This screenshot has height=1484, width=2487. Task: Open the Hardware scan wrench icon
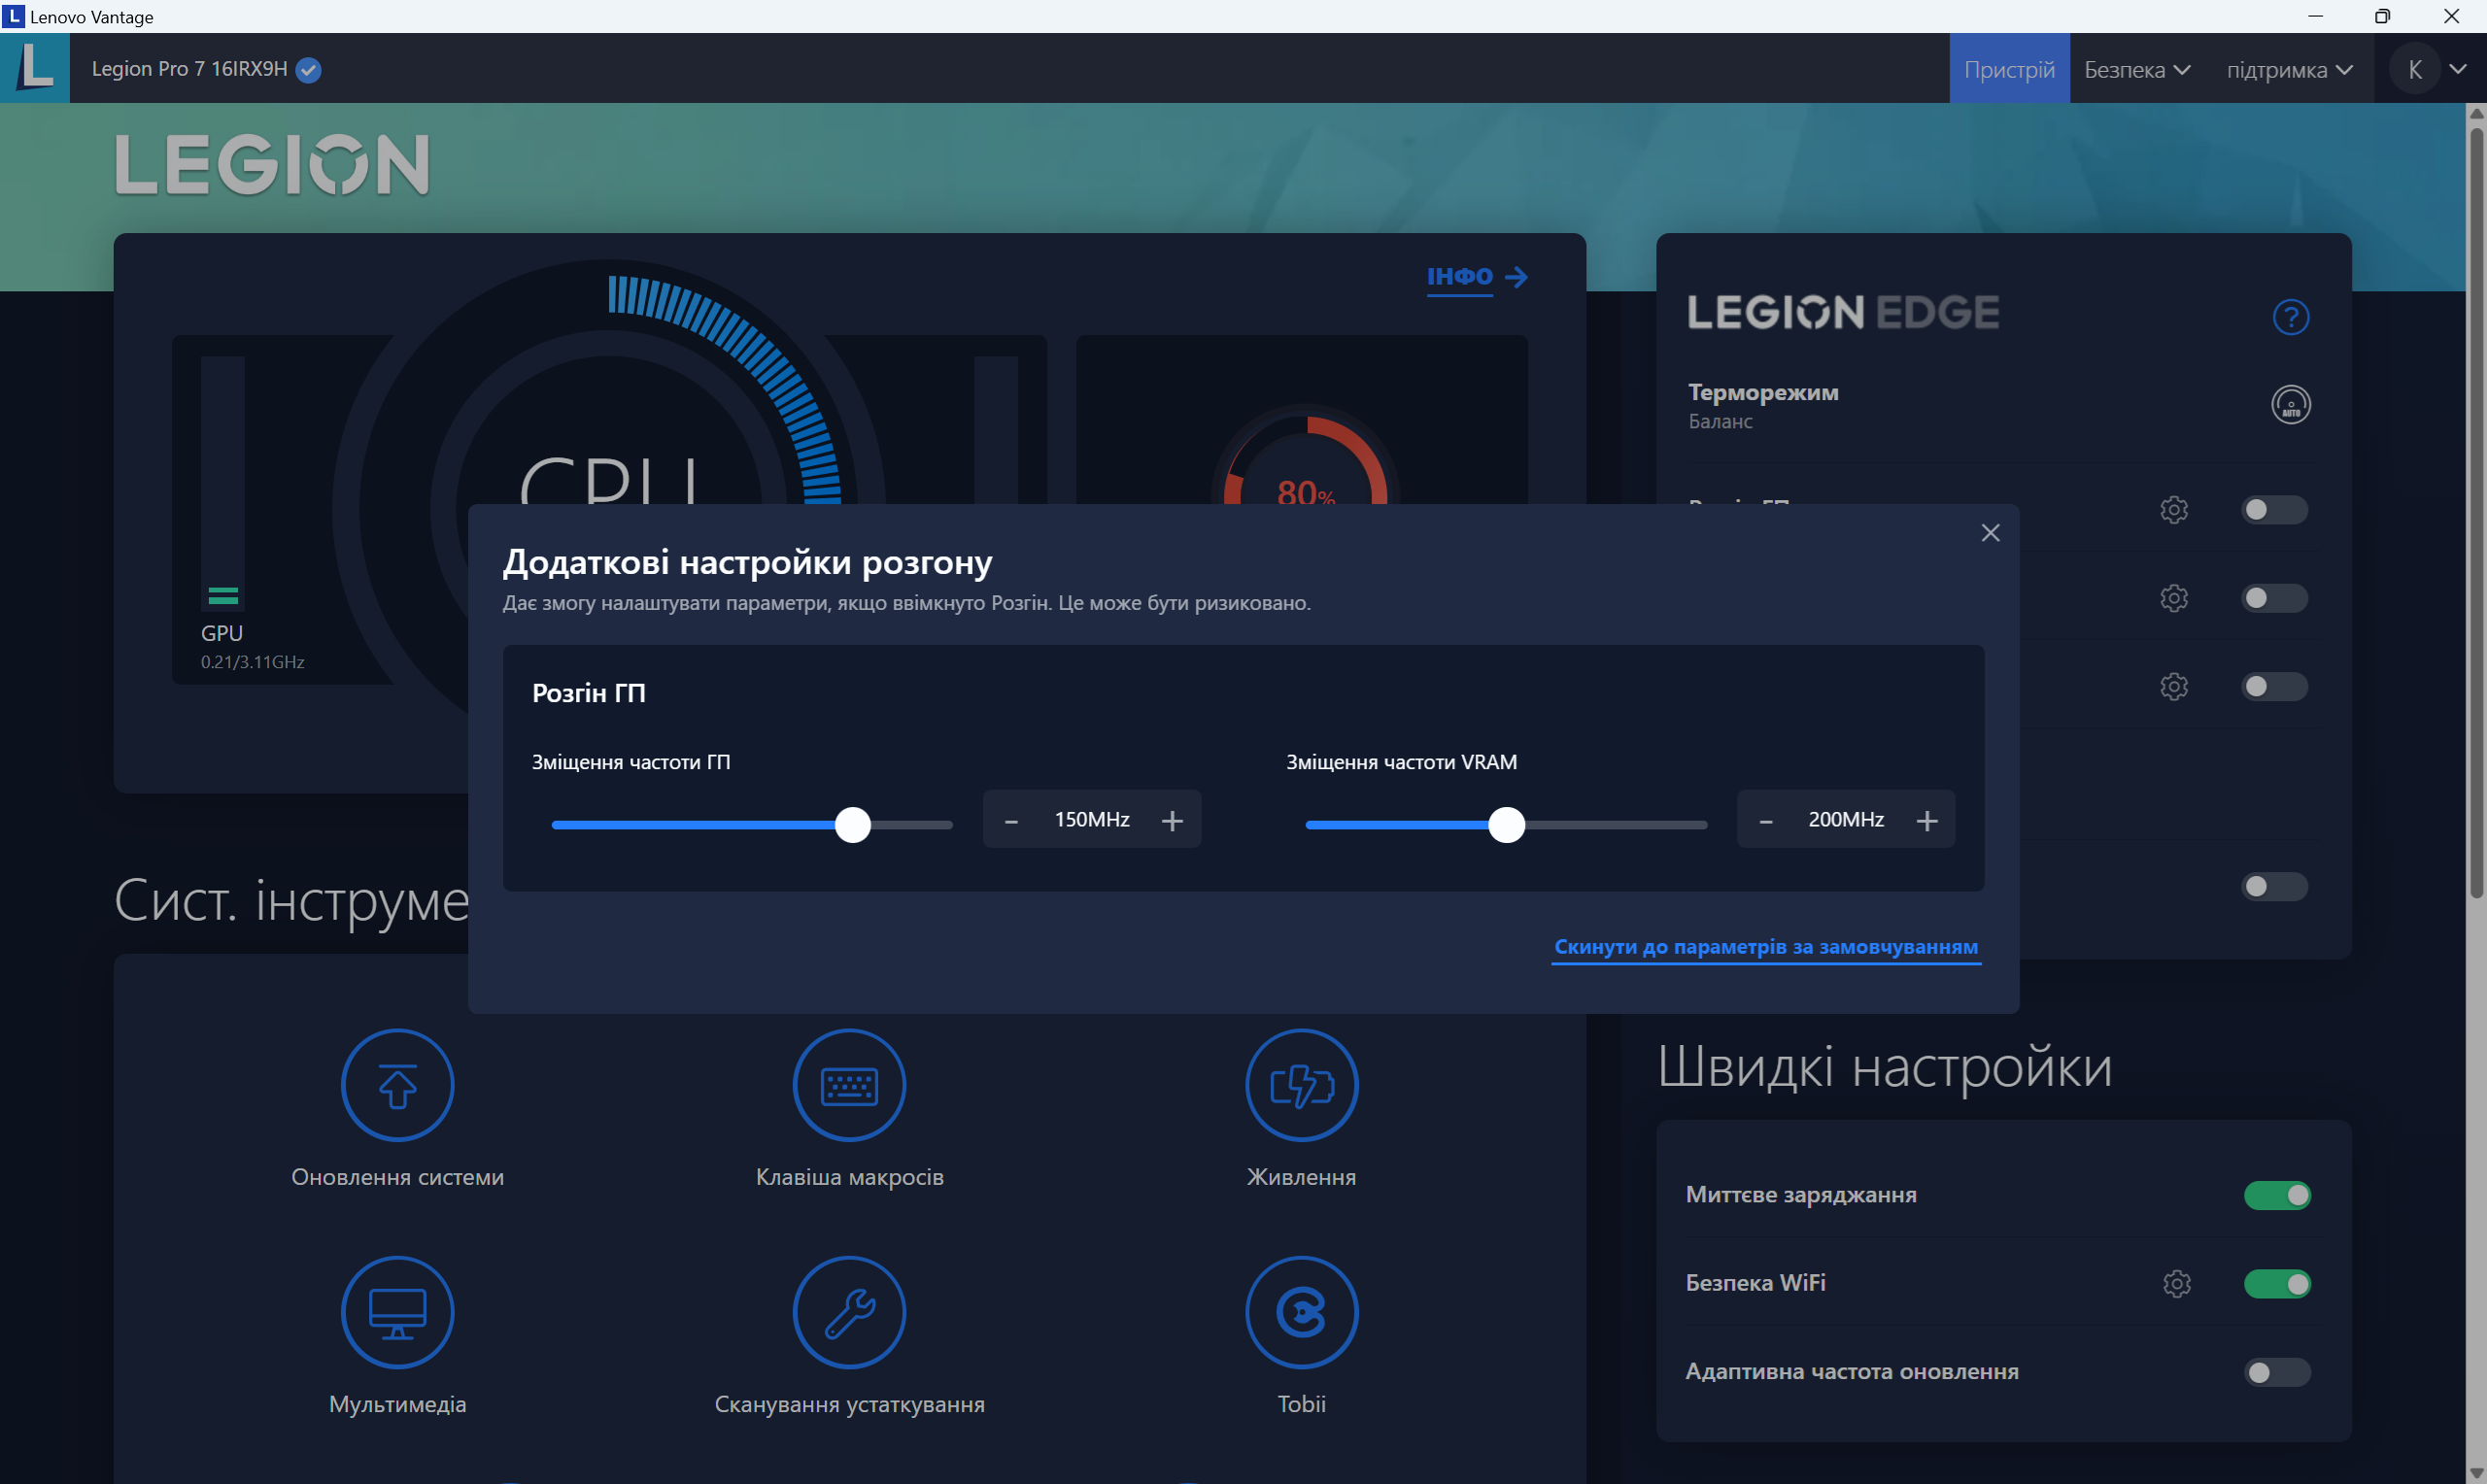coord(849,1312)
